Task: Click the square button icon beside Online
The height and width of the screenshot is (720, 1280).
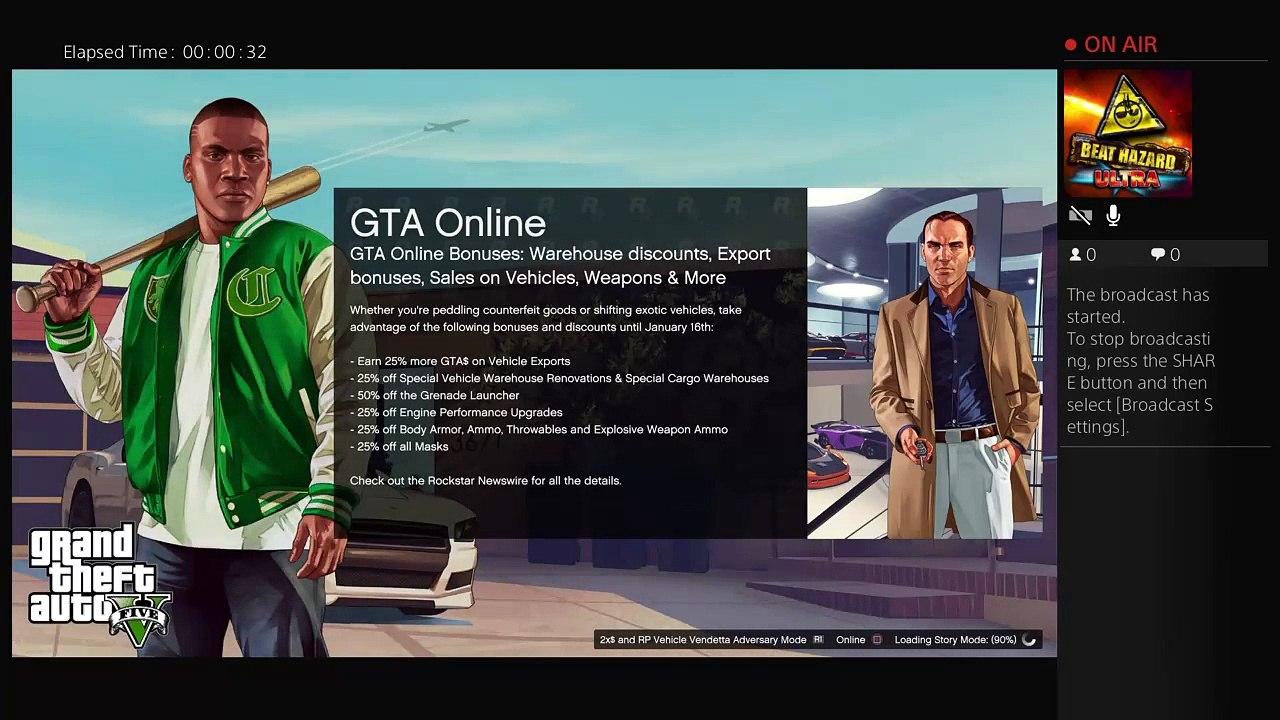Action: pos(877,640)
